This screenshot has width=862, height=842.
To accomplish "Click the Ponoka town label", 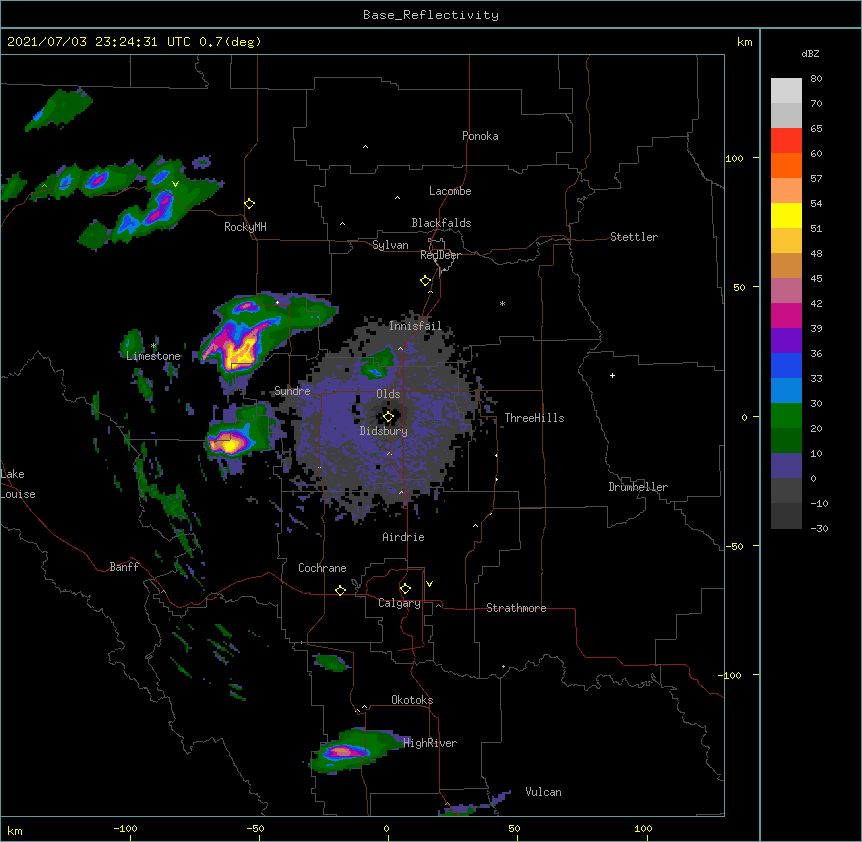I will click(x=480, y=136).
